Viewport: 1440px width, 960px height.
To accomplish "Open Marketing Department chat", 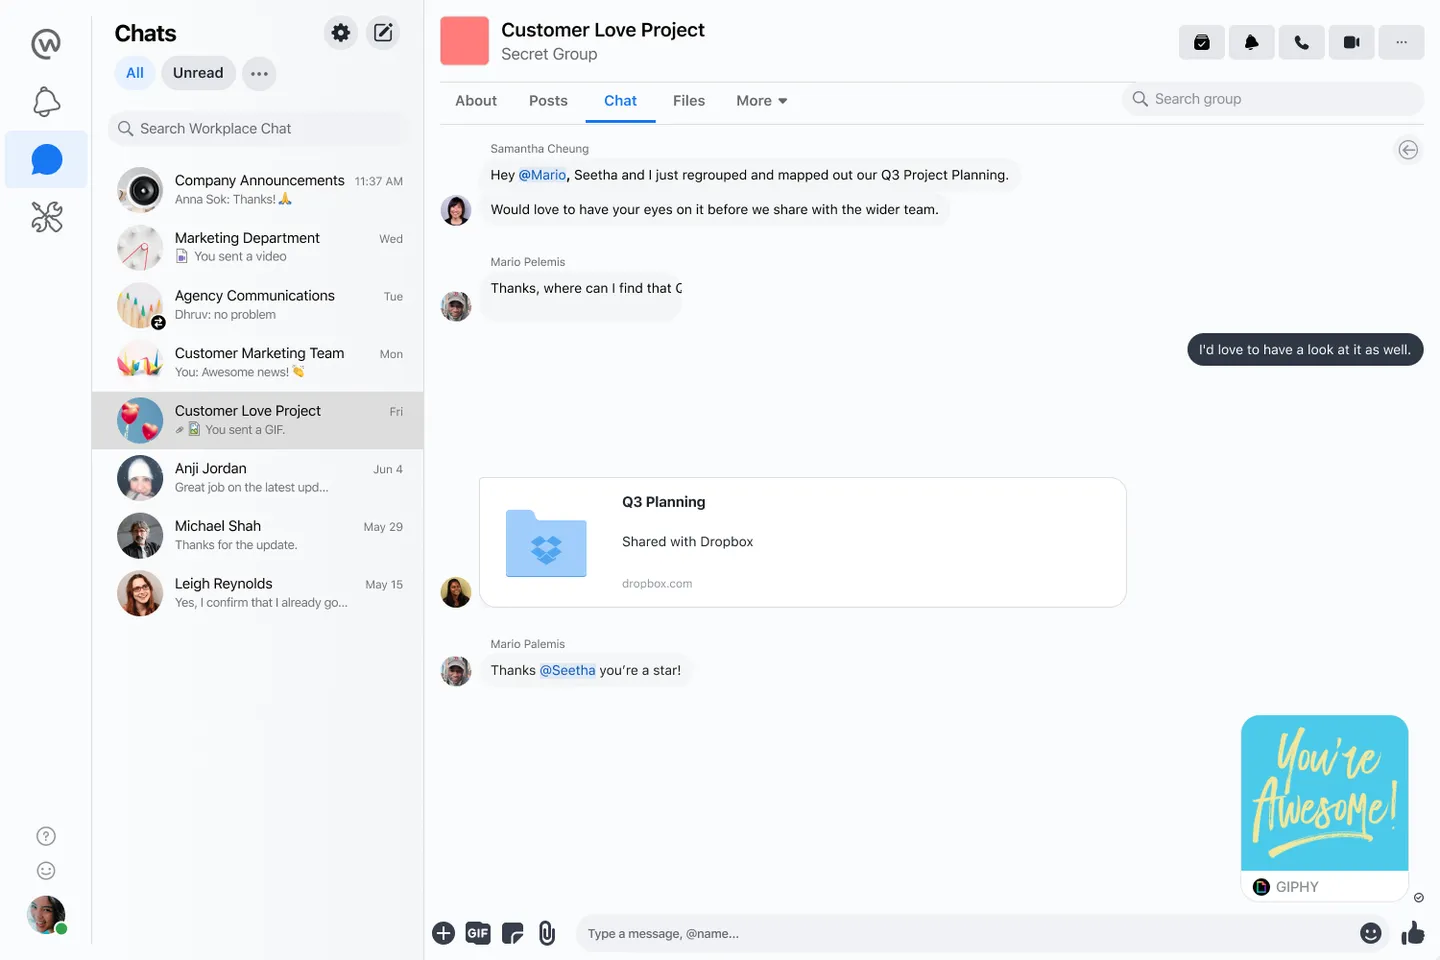I will pos(258,248).
